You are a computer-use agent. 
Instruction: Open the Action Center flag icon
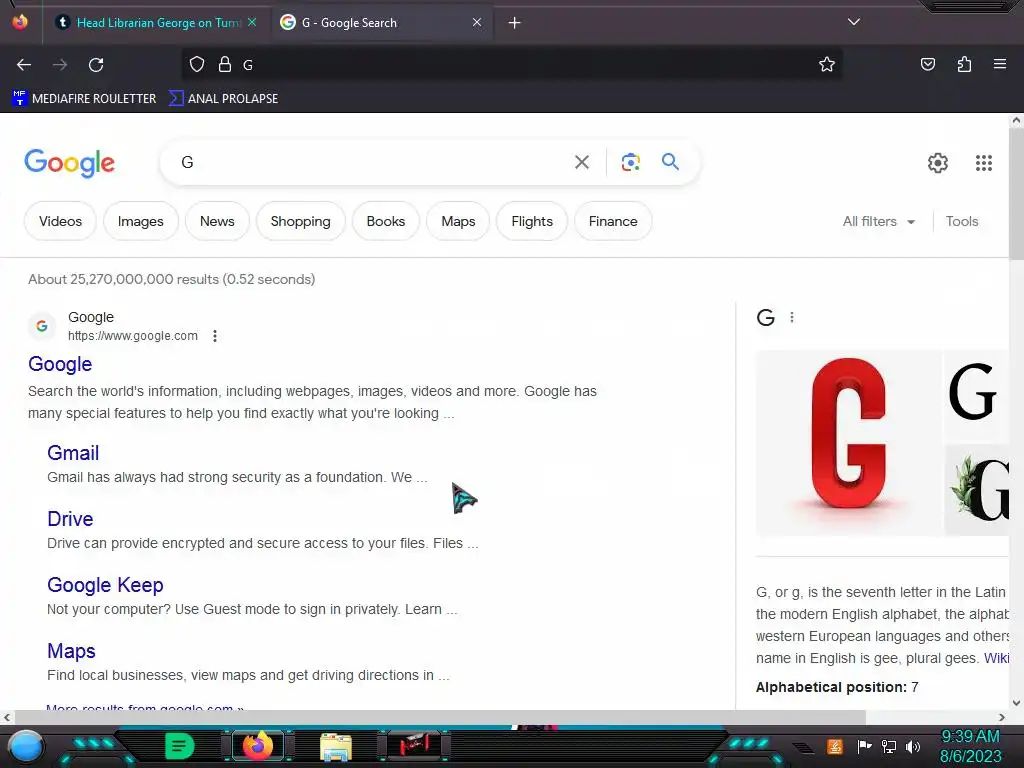pyautogui.click(x=864, y=746)
